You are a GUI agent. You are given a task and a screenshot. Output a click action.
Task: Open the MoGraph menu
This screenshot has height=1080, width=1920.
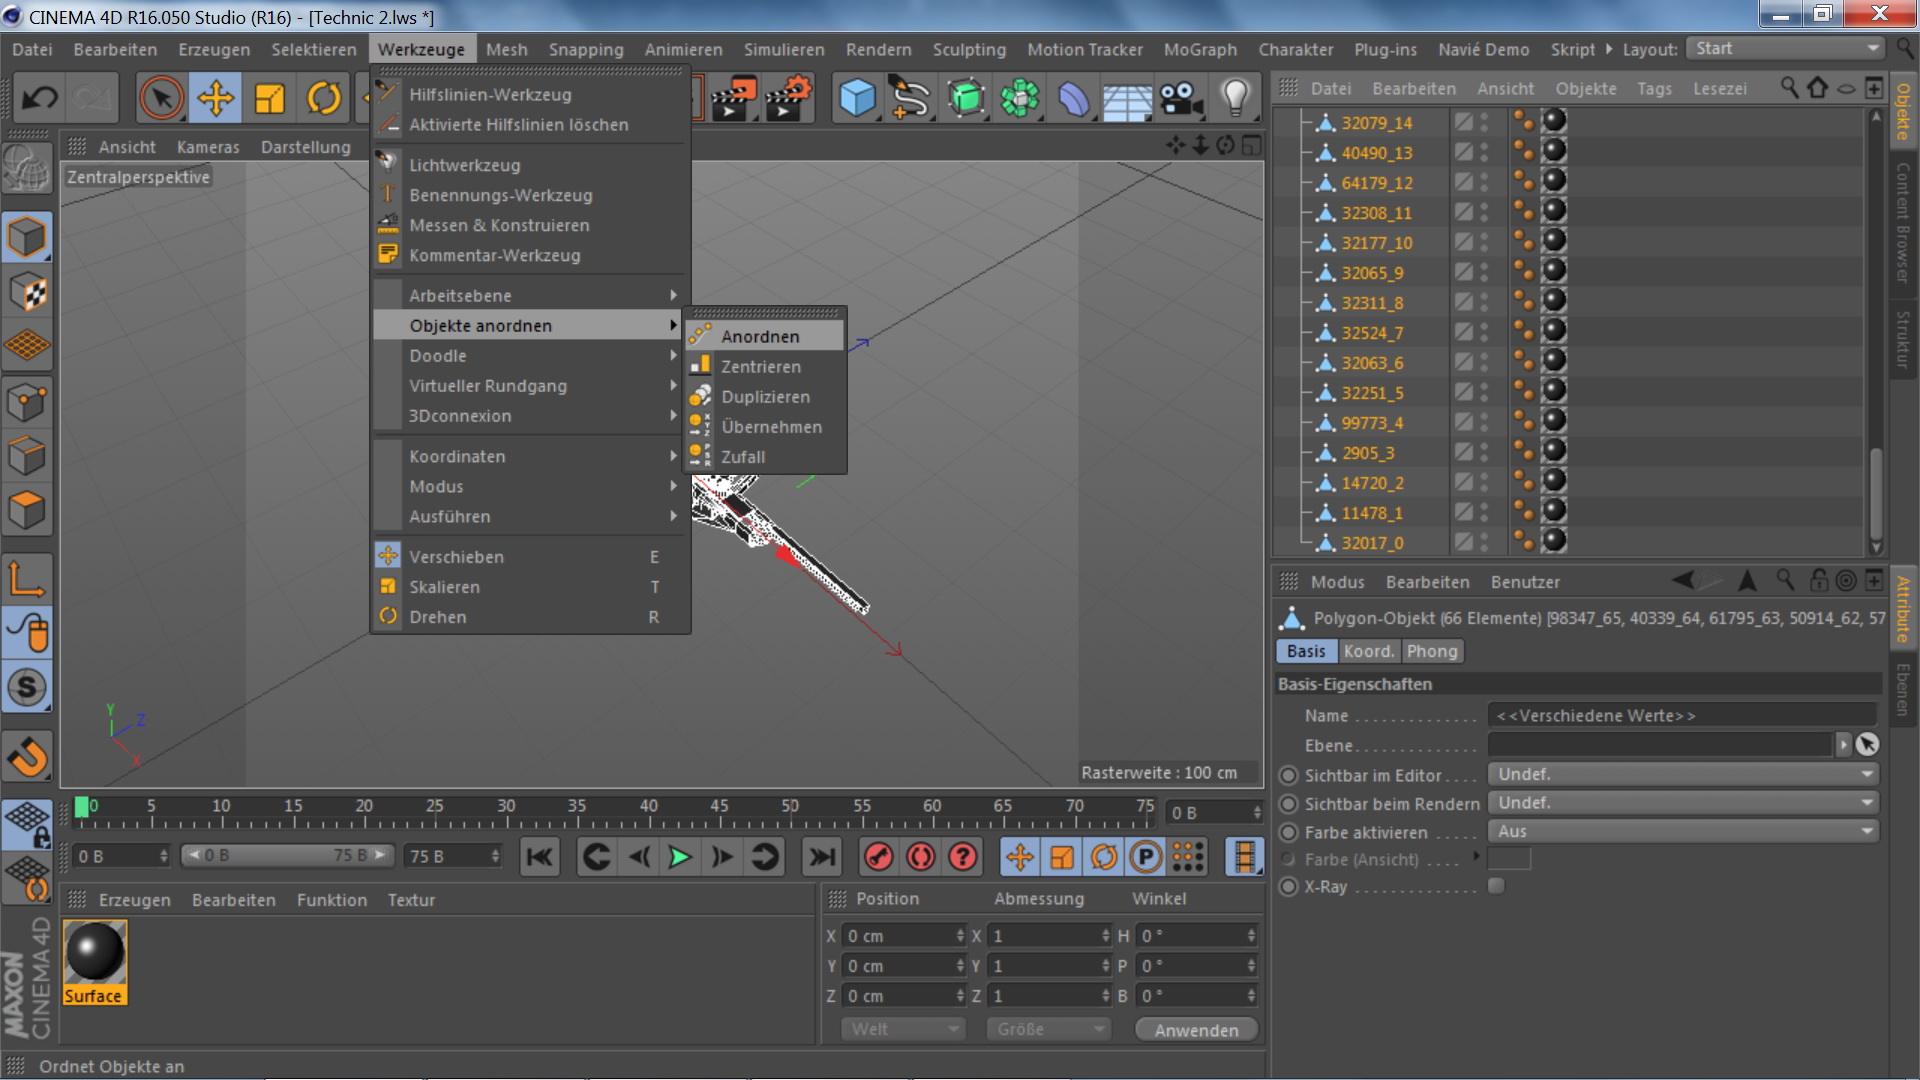(x=1200, y=49)
